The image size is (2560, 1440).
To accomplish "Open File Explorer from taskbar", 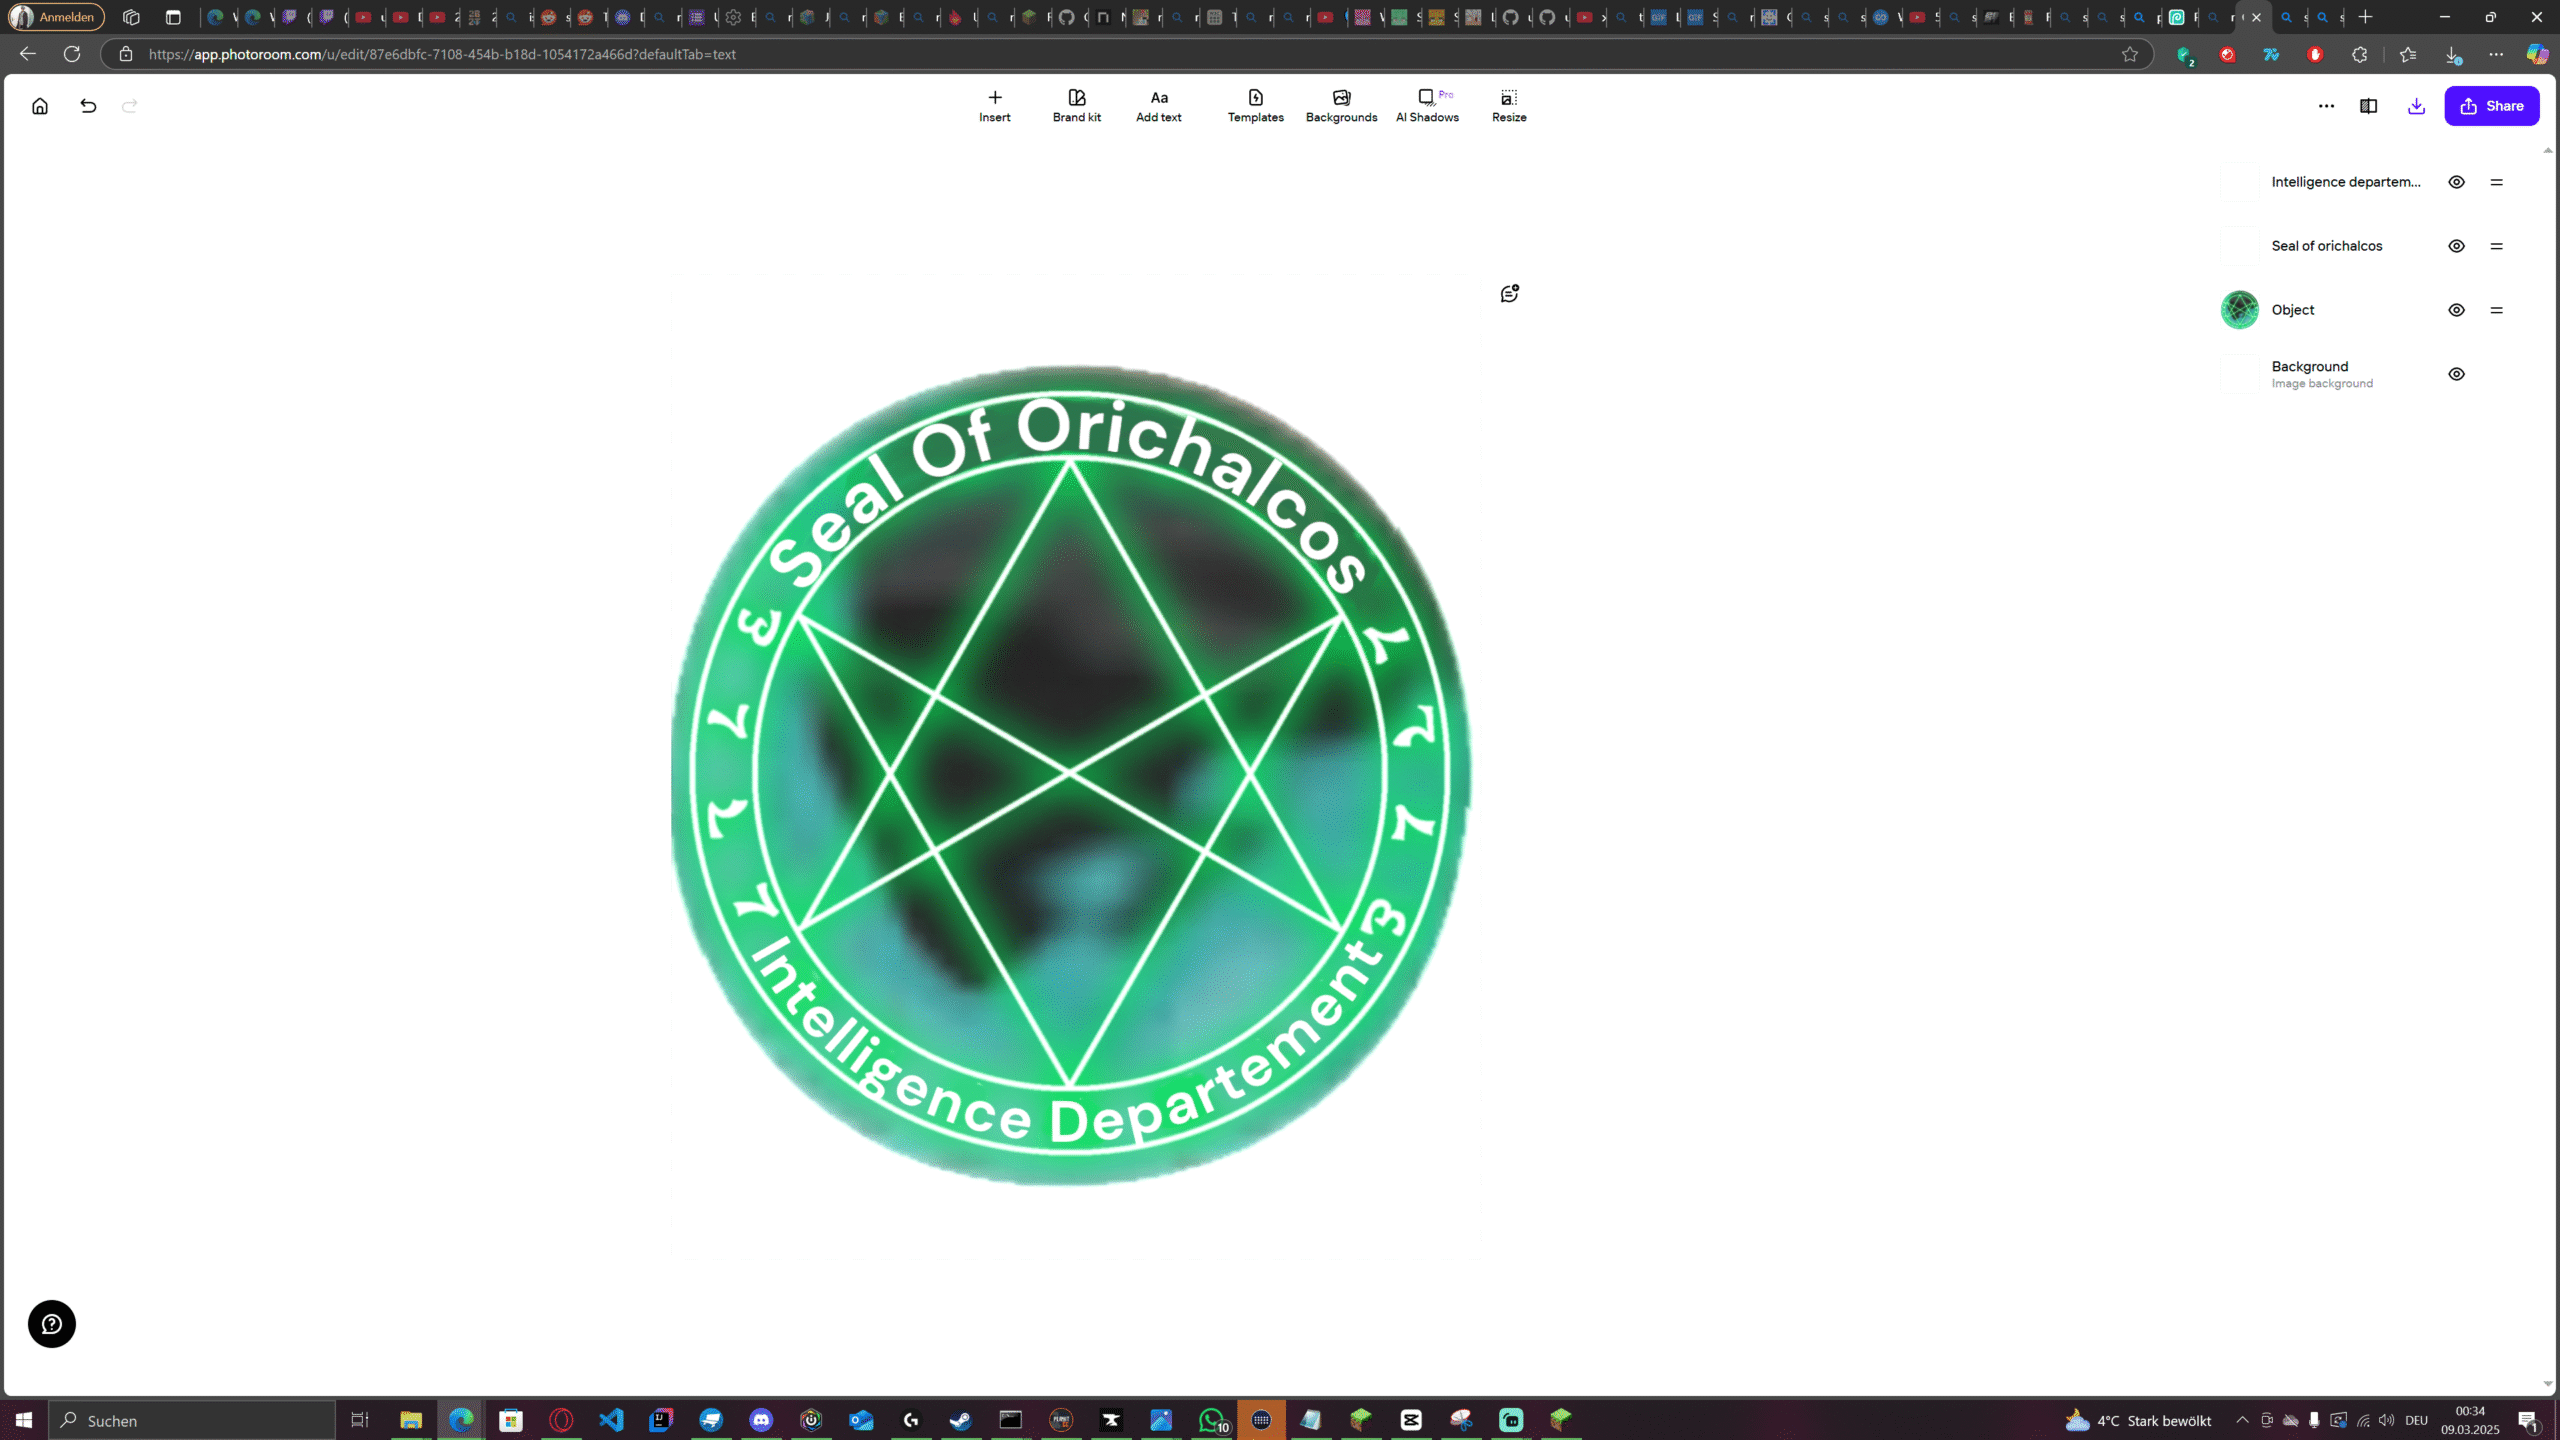I will [411, 1420].
